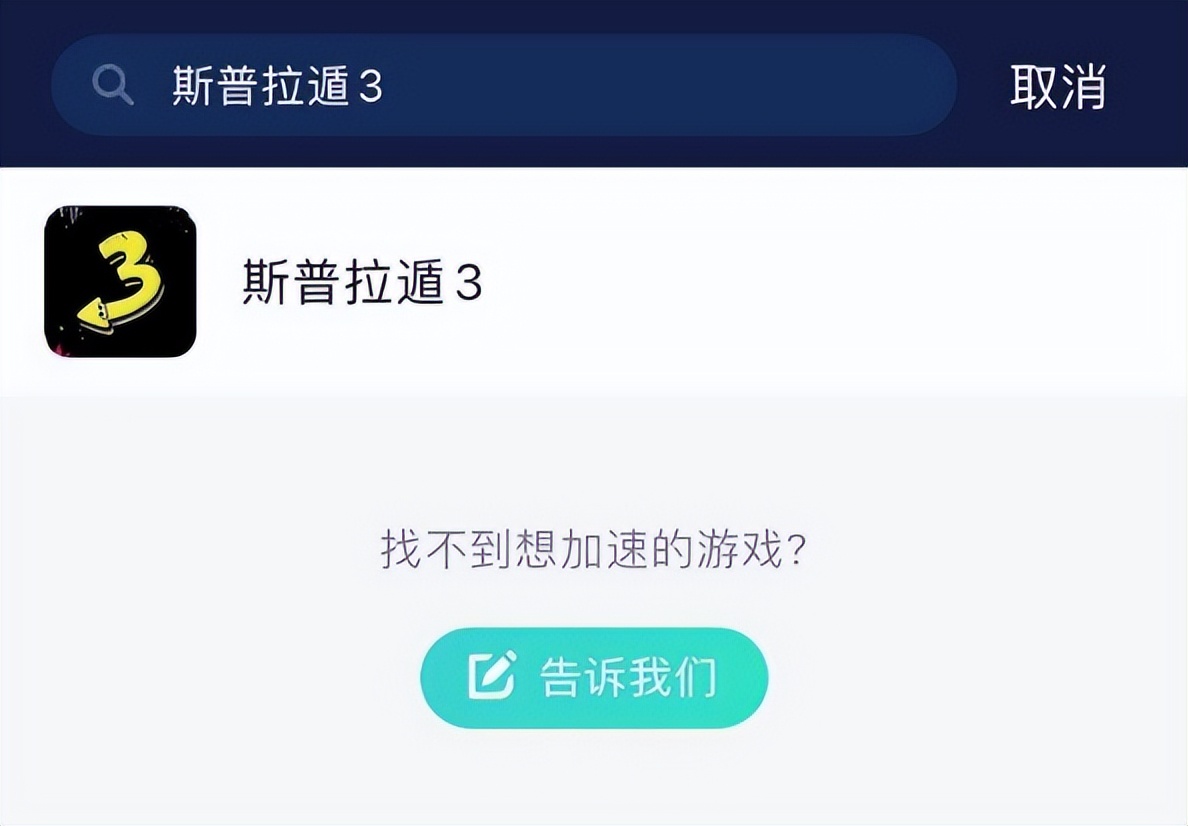
Task: Click the 找不到想加速的游戏? prompt text
Action: coord(592,549)
